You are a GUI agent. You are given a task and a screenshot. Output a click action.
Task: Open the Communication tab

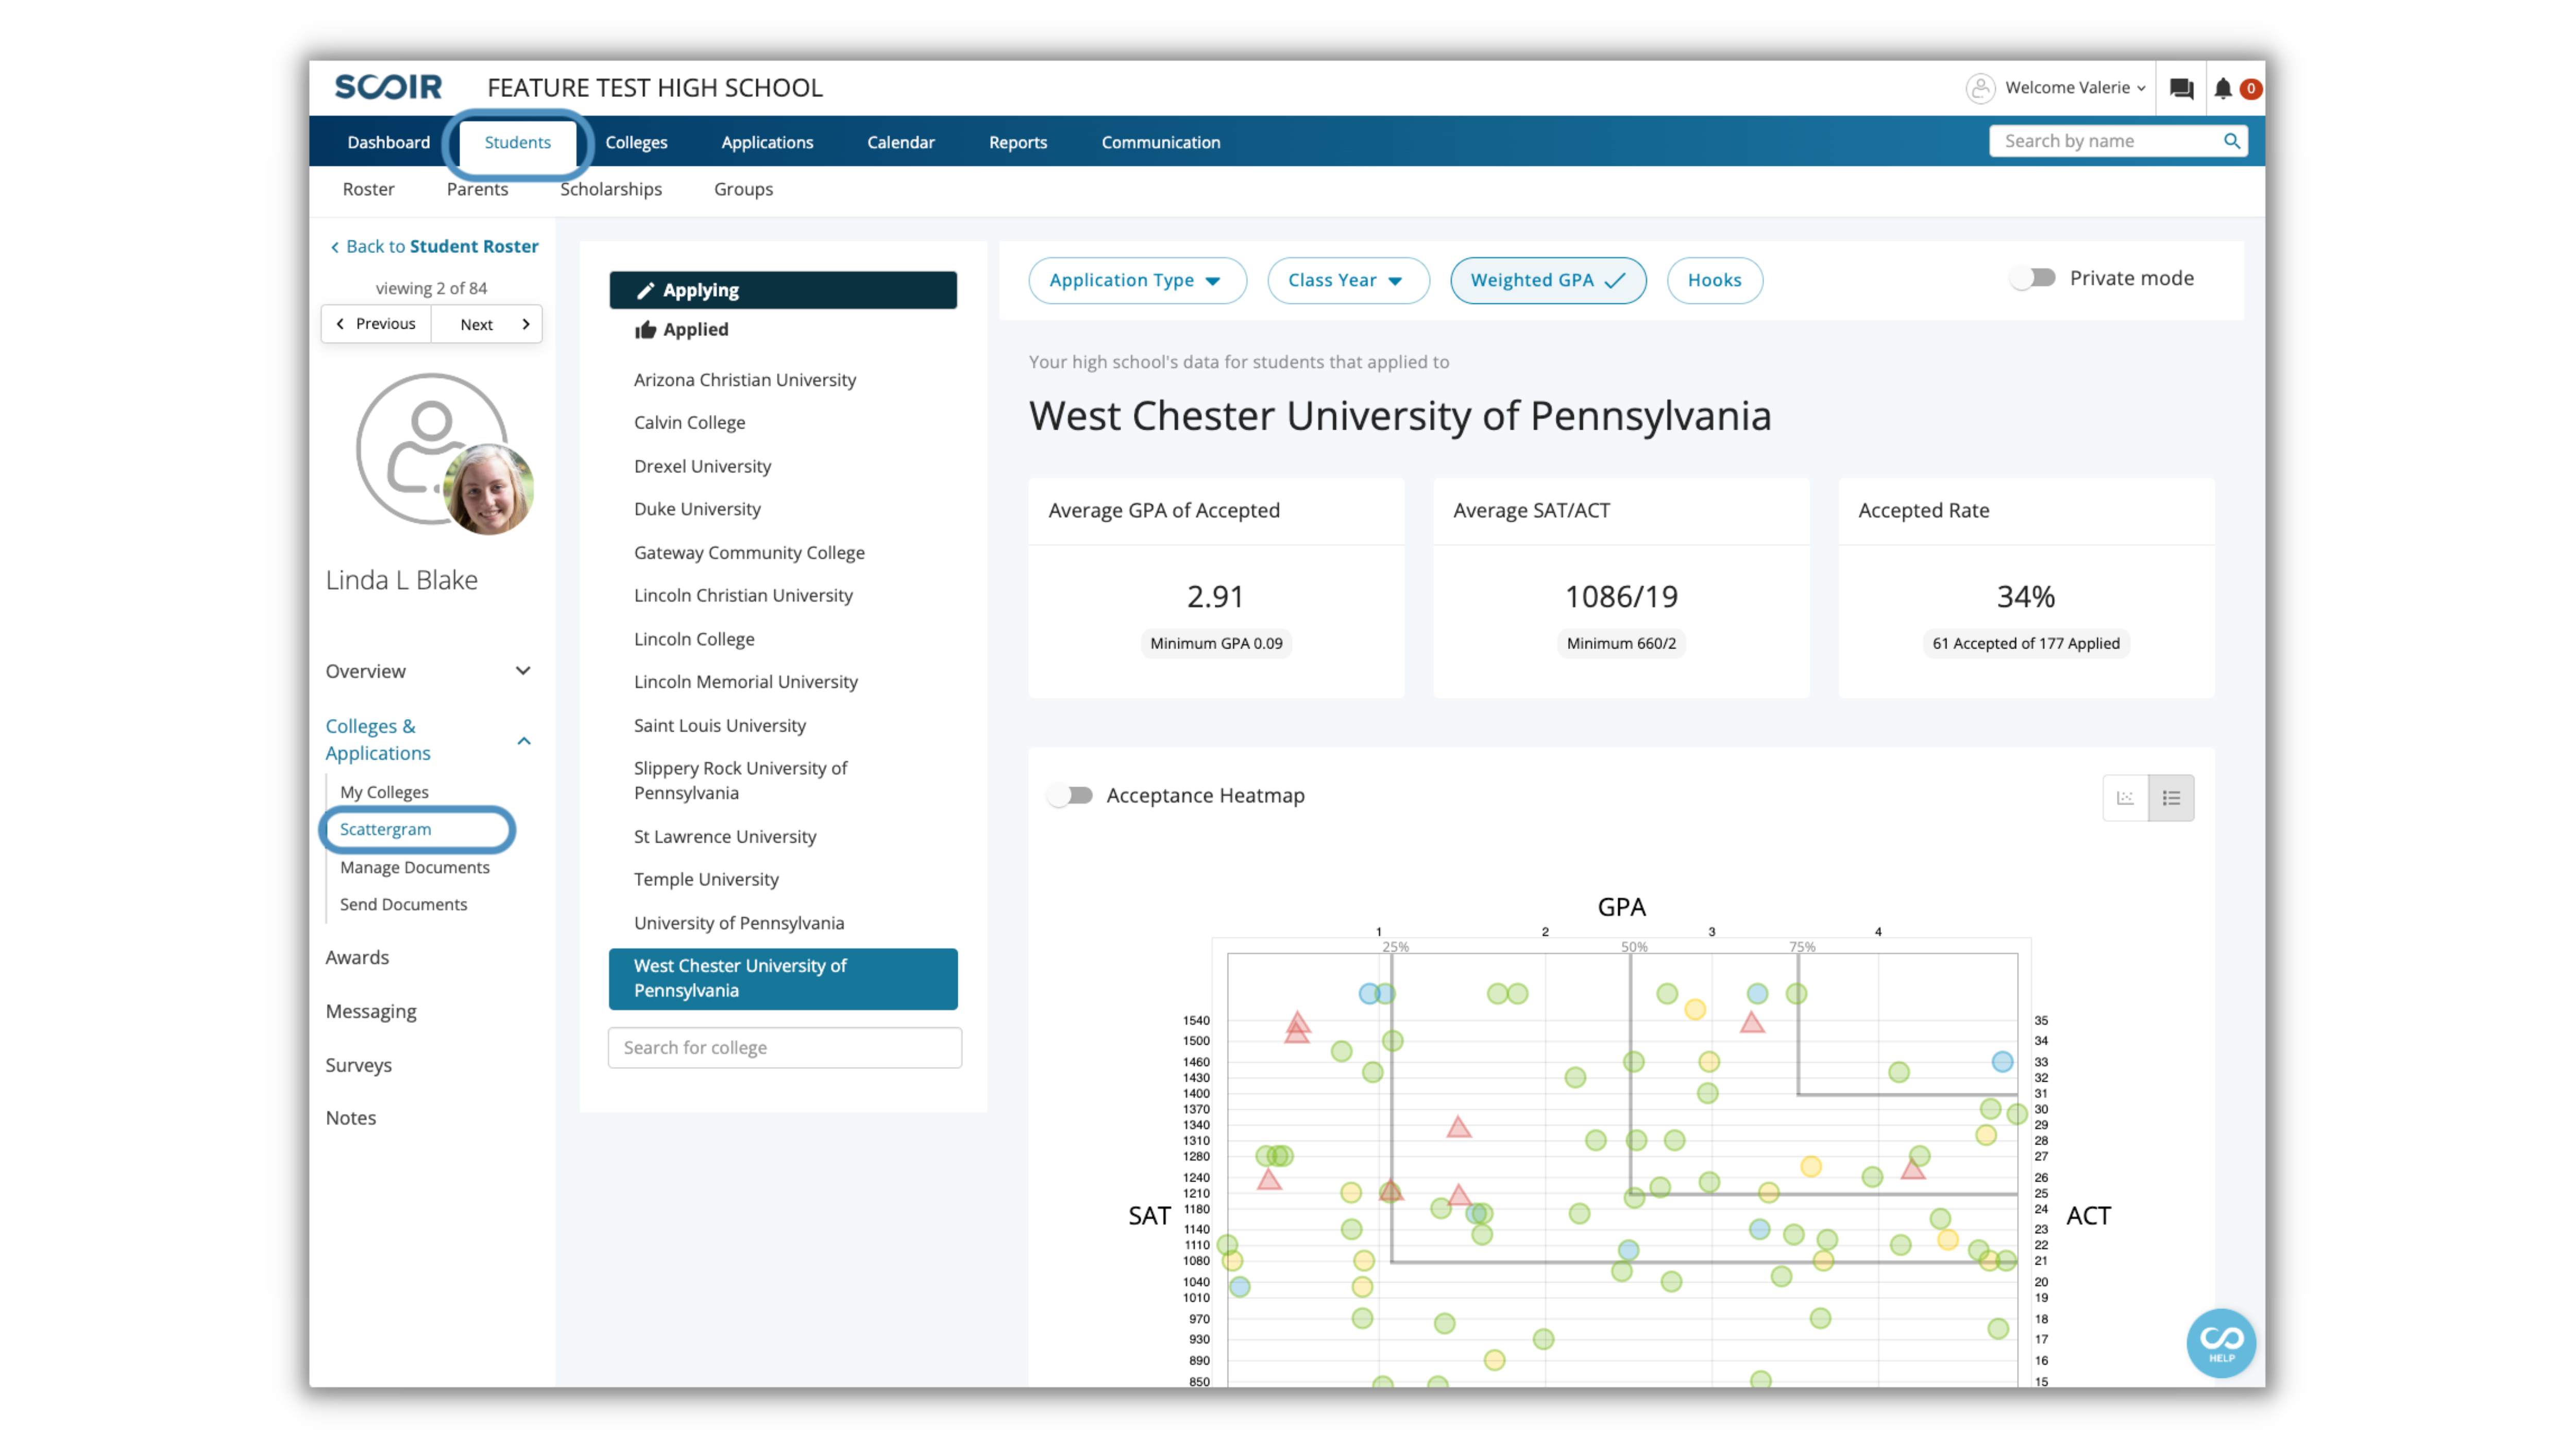tap(1160, 142)
